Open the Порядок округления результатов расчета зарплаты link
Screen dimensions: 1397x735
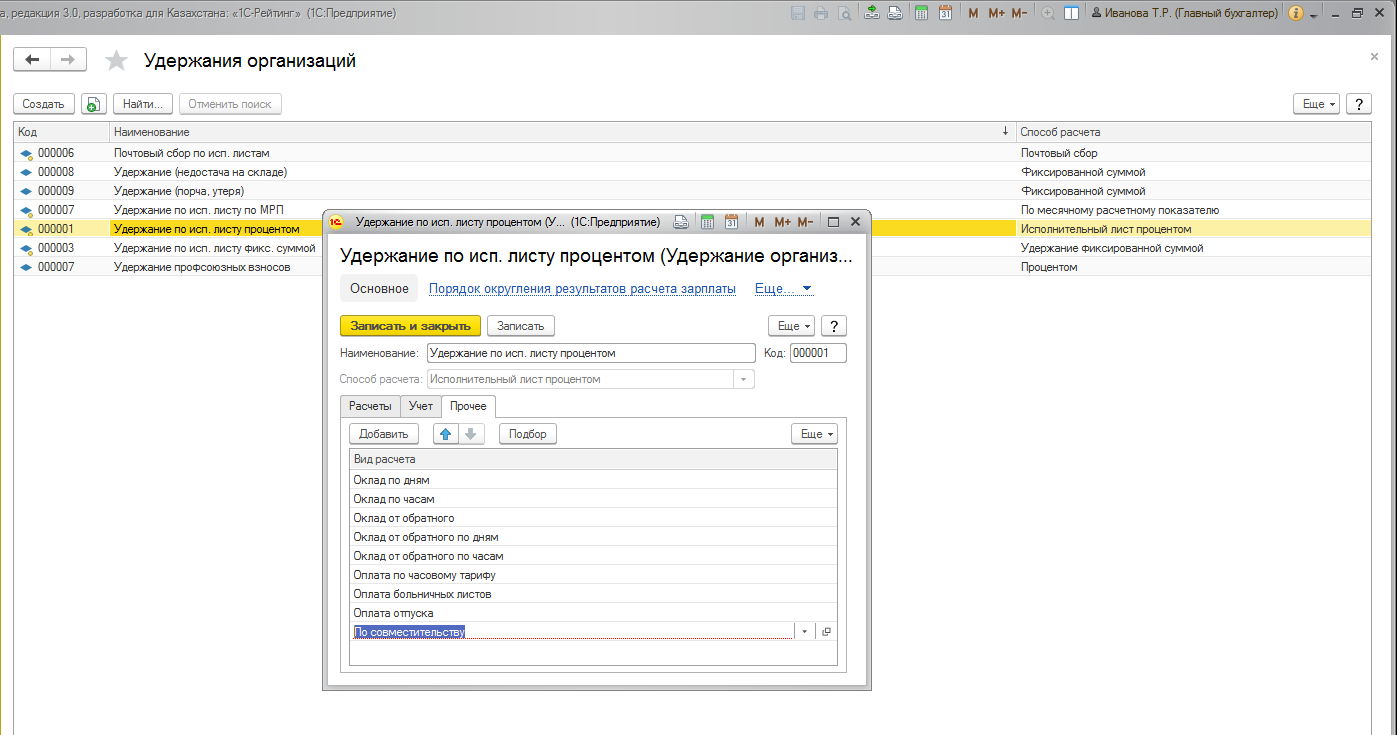click(x=582, y=289)
